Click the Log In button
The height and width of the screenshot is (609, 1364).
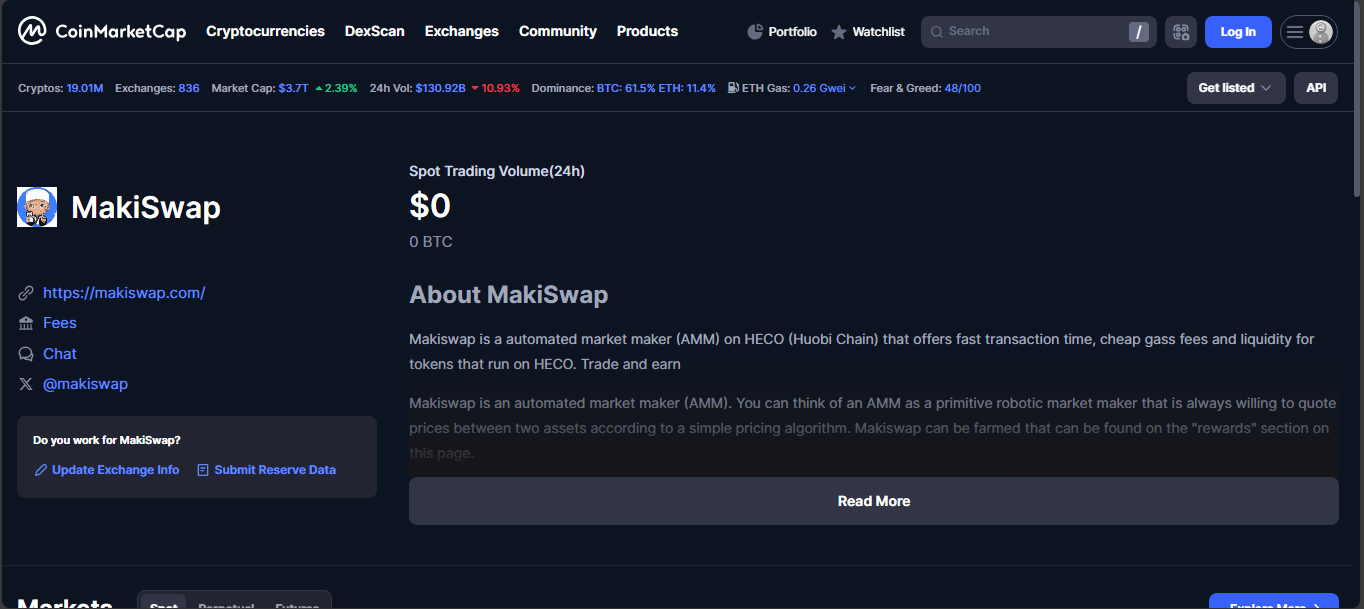click(x=1237, y=32)
